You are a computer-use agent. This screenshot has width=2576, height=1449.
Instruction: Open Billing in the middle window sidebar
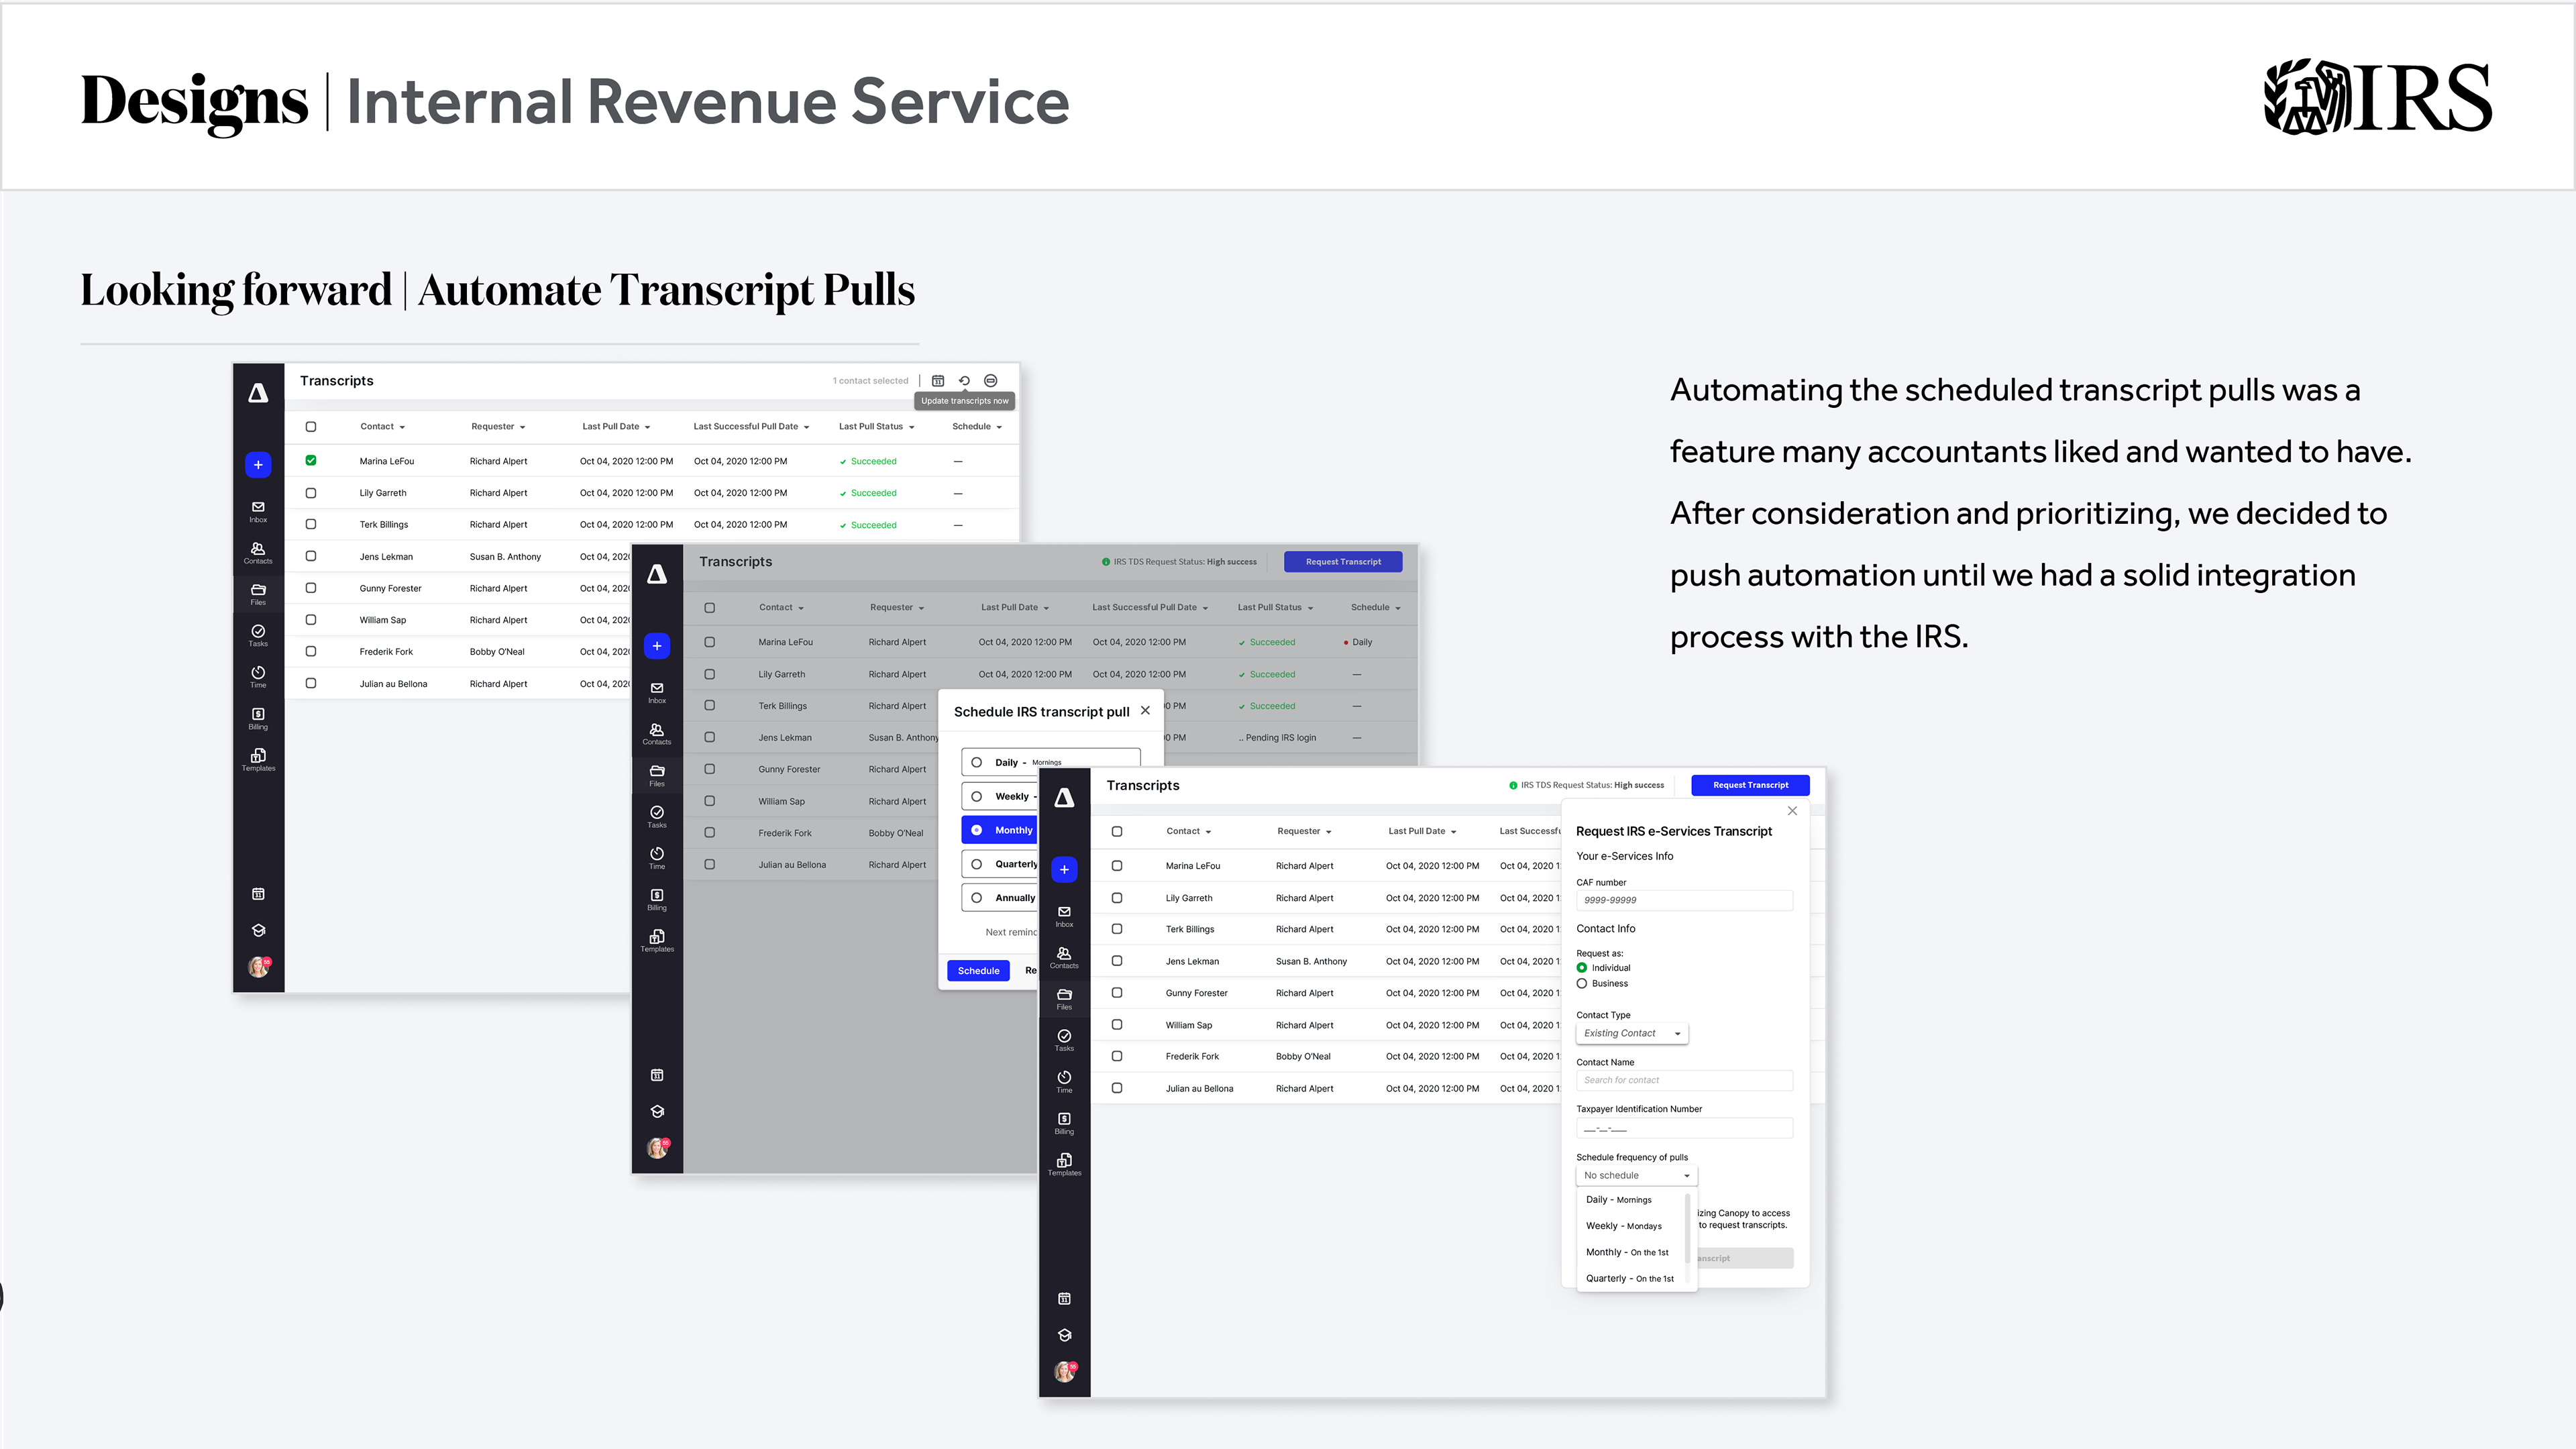[x=657, y=900]
